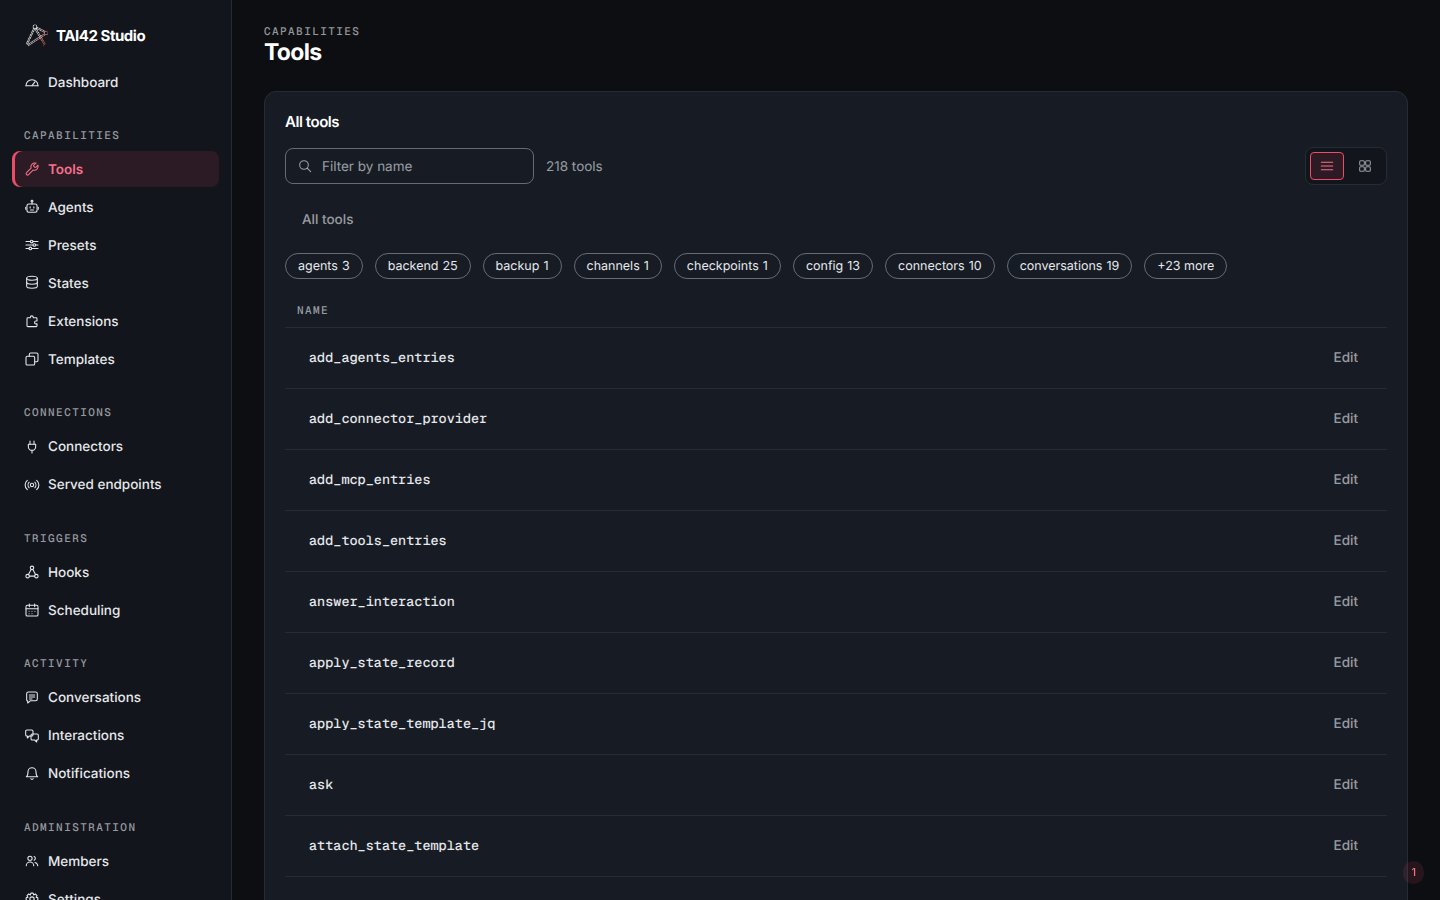Filter tools by conversations 19 tag
The width and height of the screenshot is (1440, 900).
coord(1070,266)
